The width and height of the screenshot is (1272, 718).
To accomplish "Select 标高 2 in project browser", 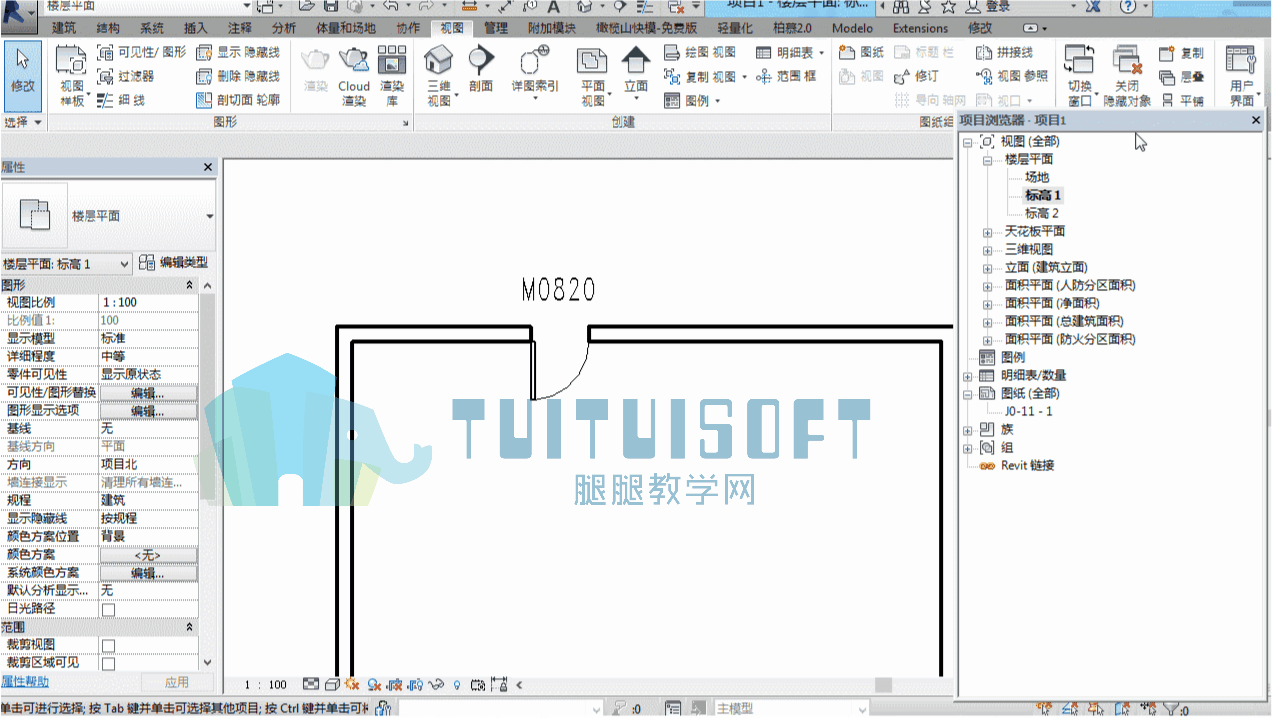I will tap(1041, 214).
